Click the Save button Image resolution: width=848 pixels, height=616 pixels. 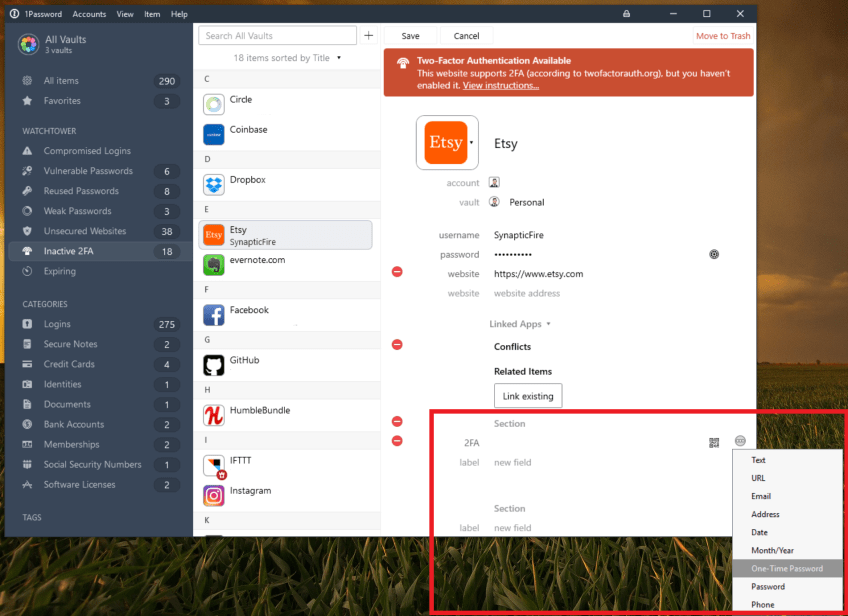pyautogui.click(x=410, y=36)
